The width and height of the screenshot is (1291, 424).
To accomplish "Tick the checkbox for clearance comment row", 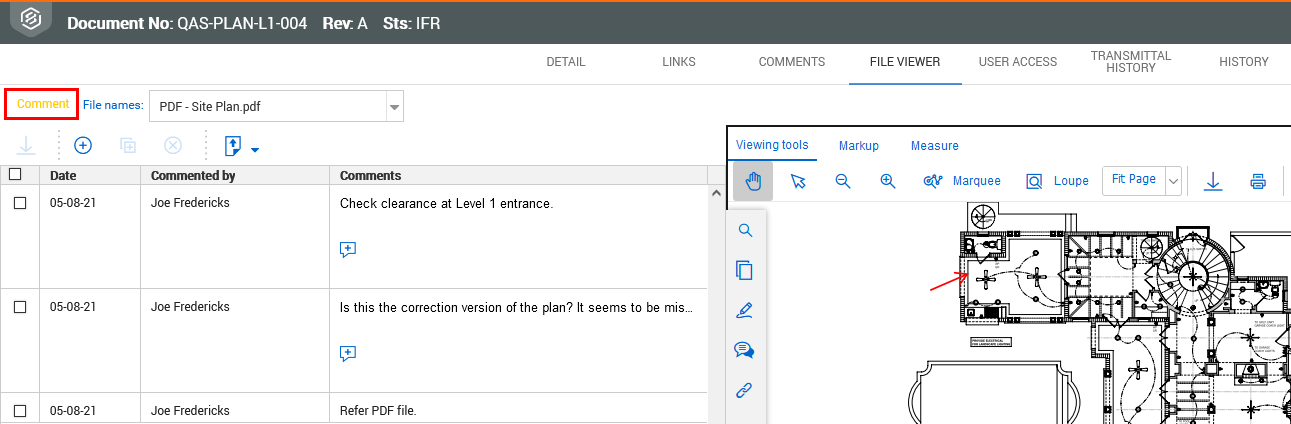I will click(x=20, y=203).
